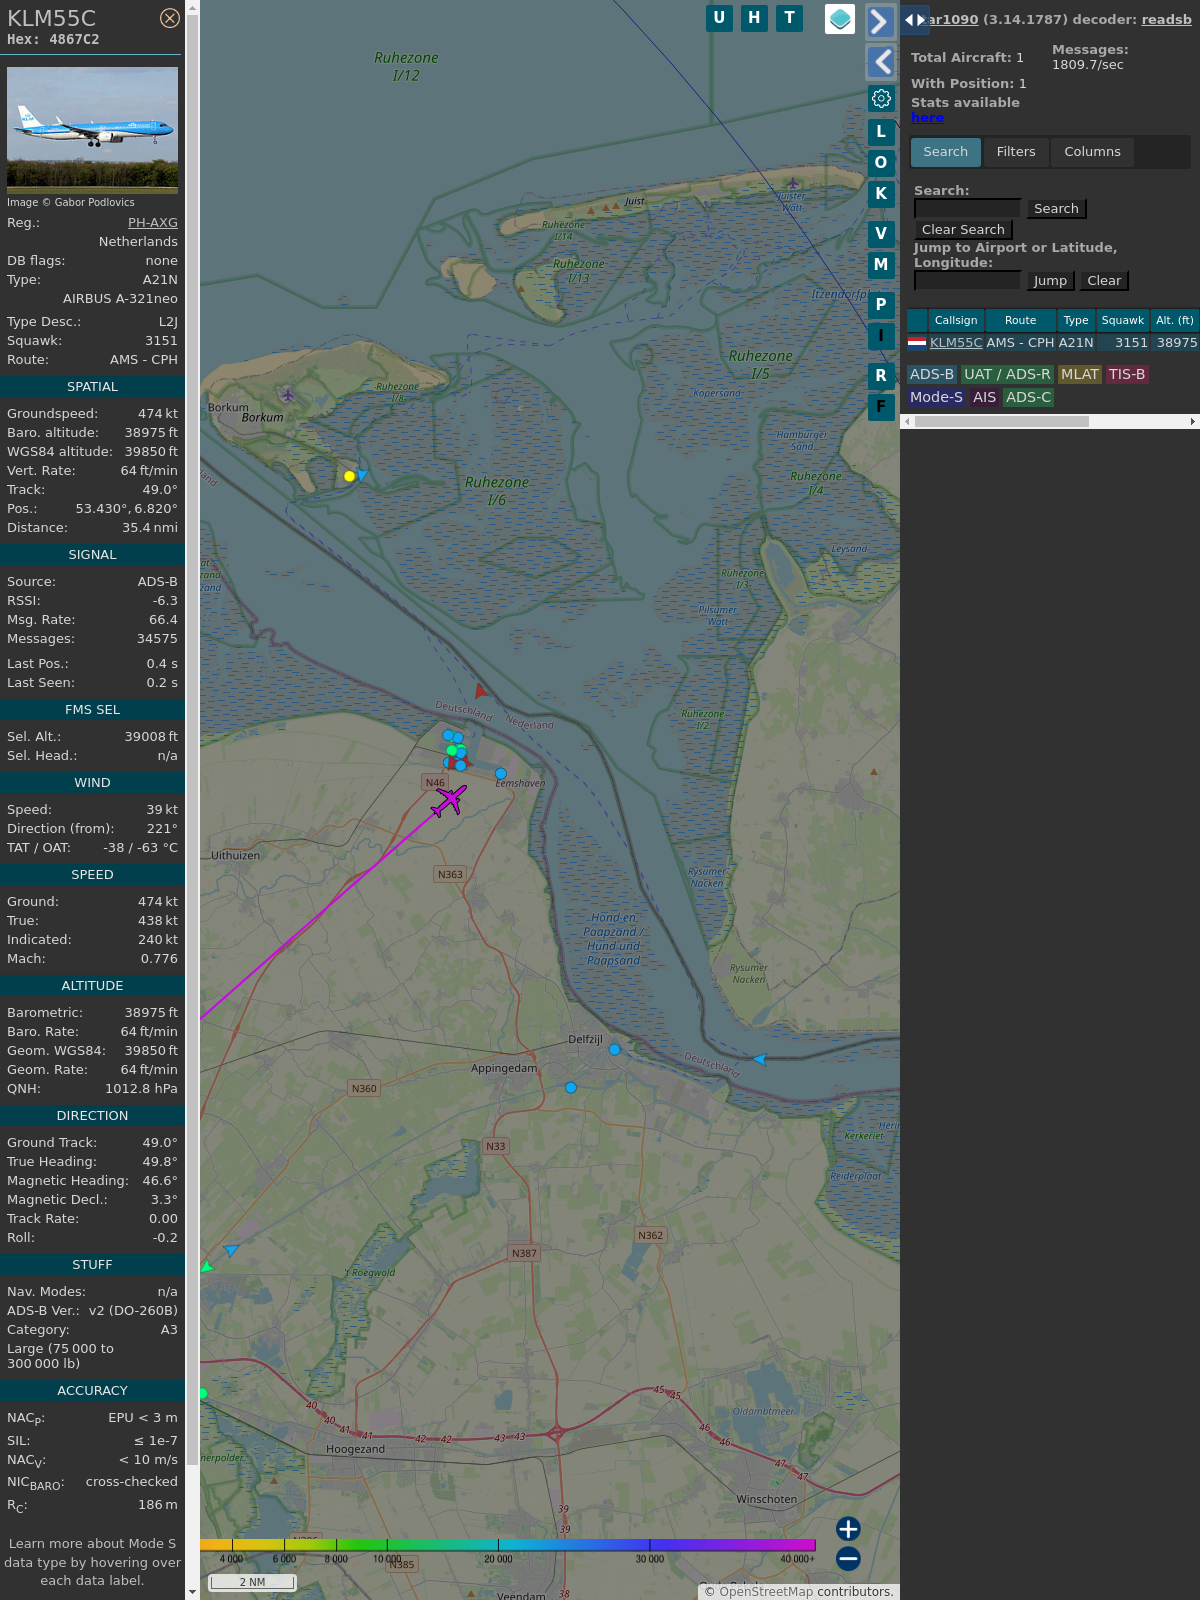Click the H map toggle button
Viewport: 1200px width, 1600px height.
pyautogui.click(x=754, y=18)
